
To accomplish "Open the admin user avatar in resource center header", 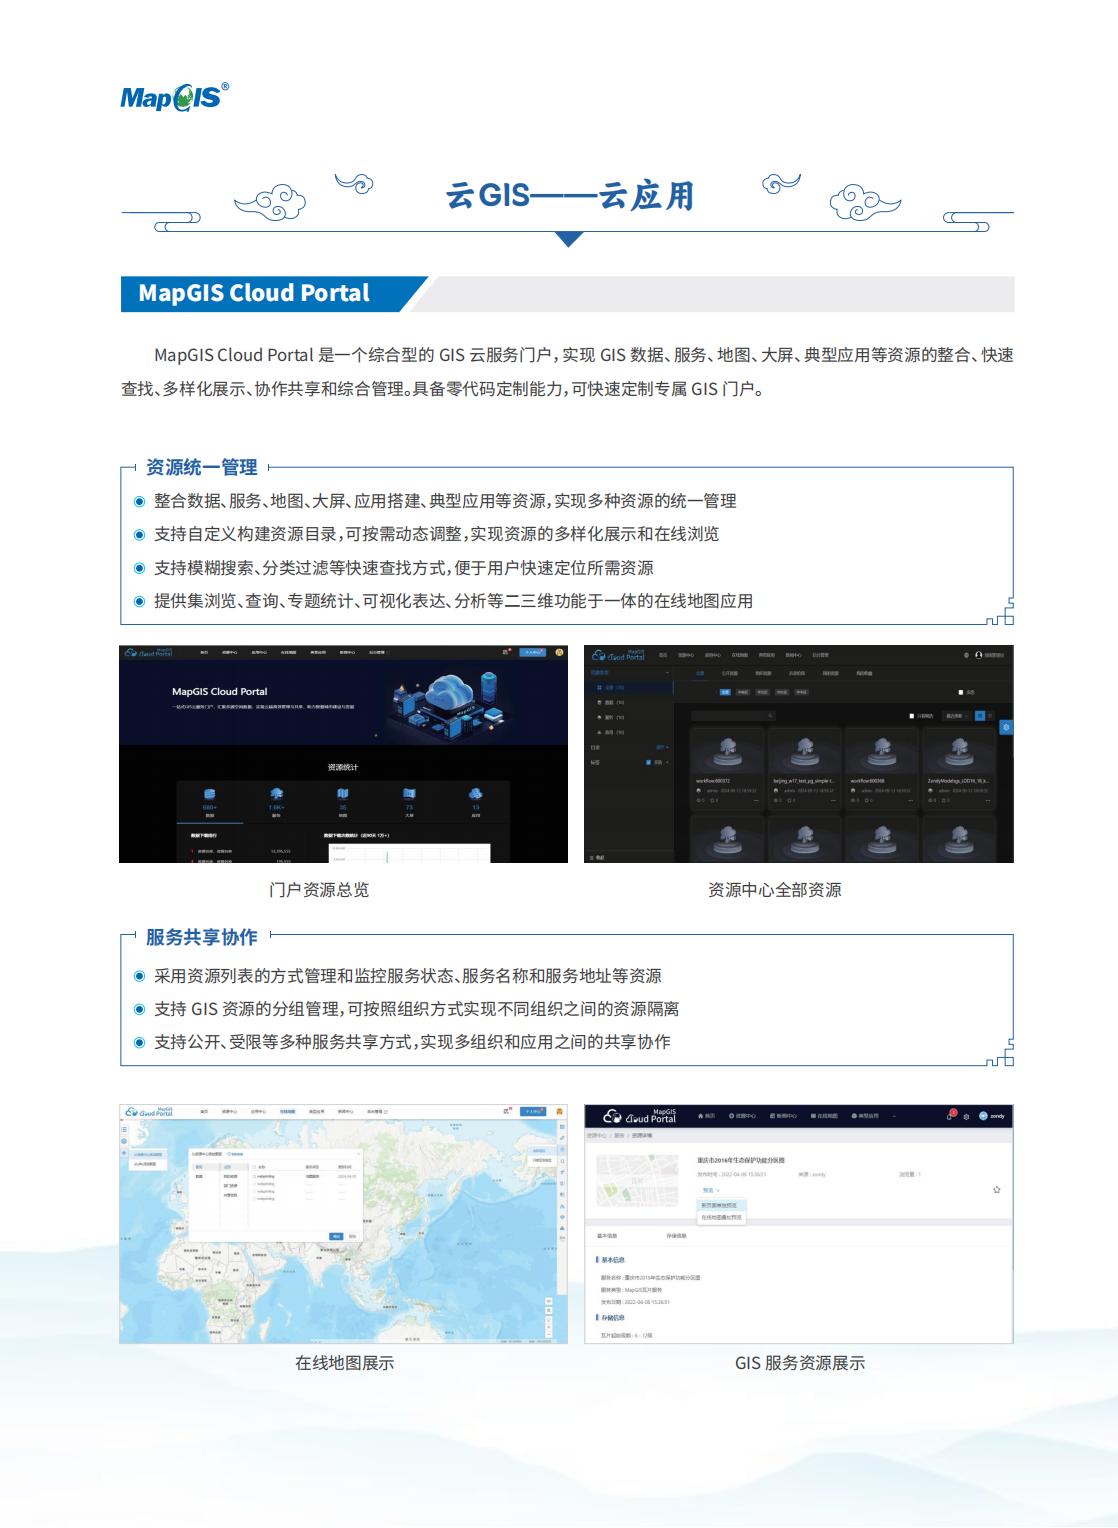I will point(979,655).
